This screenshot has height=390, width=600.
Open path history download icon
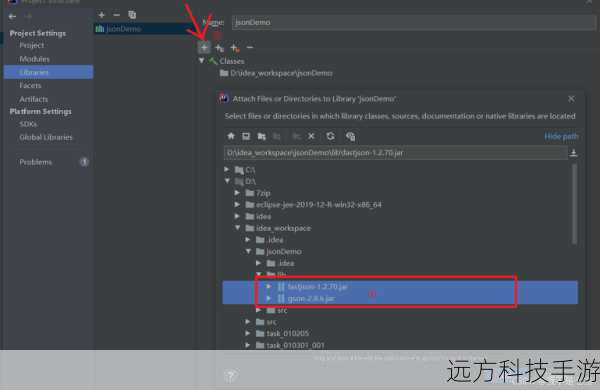click(x=573, y=153)
